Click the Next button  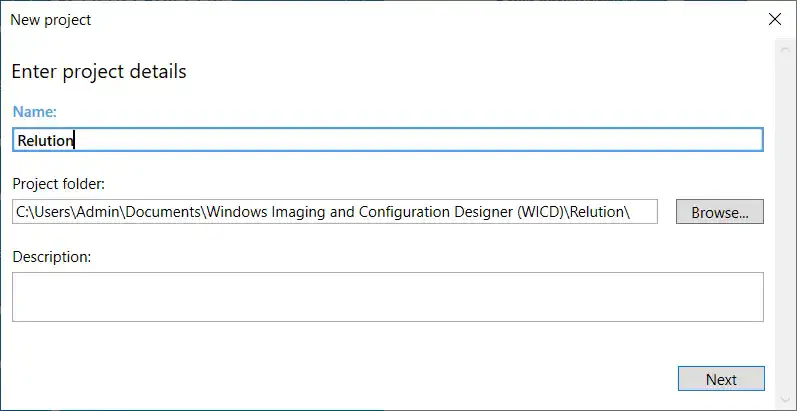pos(720,379)
